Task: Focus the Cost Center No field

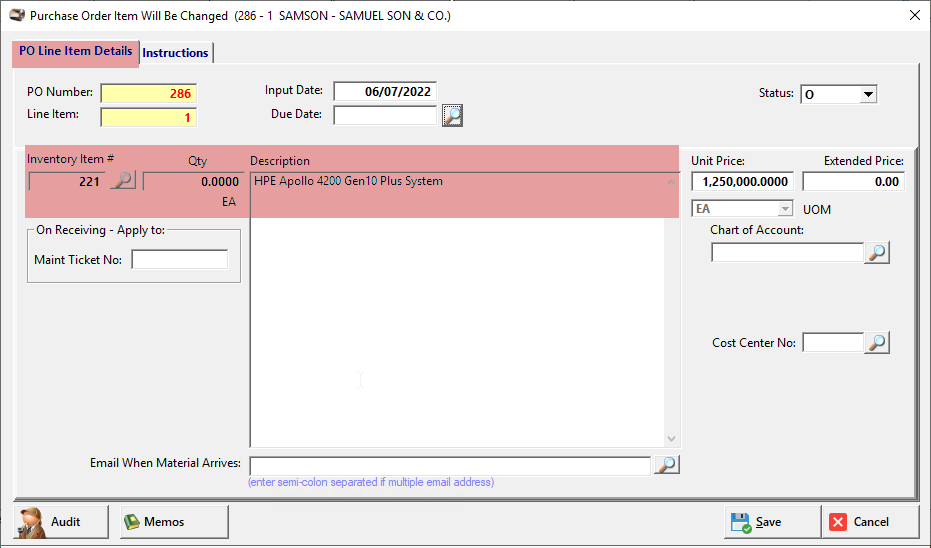Action: (x=833, y=343)
